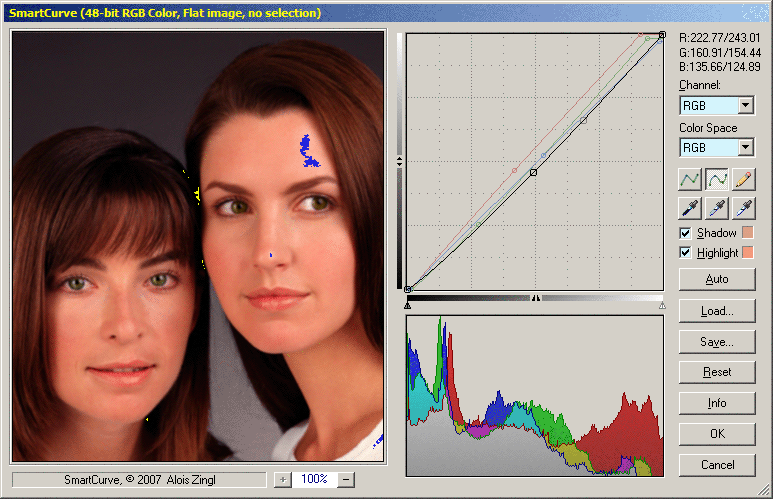Click the vertical output arrows handle
This screenshot has width=773, height=499.
(399, 161)
